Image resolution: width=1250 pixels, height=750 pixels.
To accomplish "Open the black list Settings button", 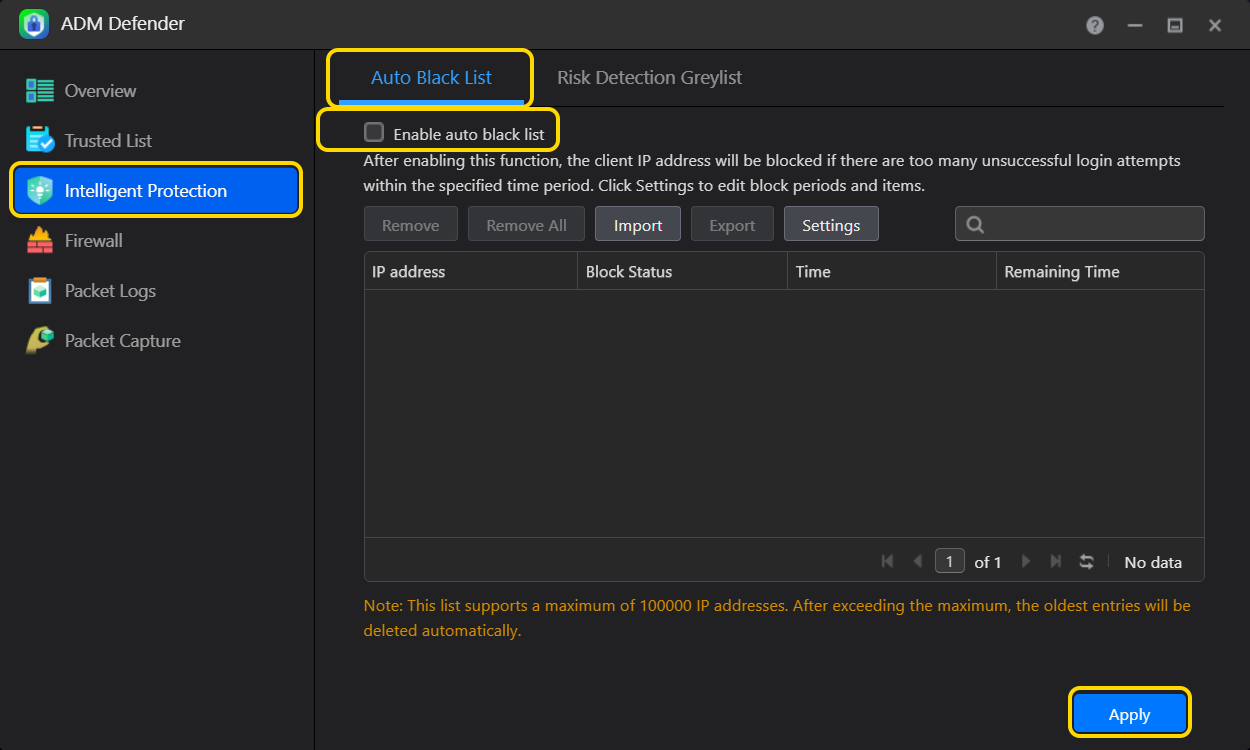I will [830, 225].
